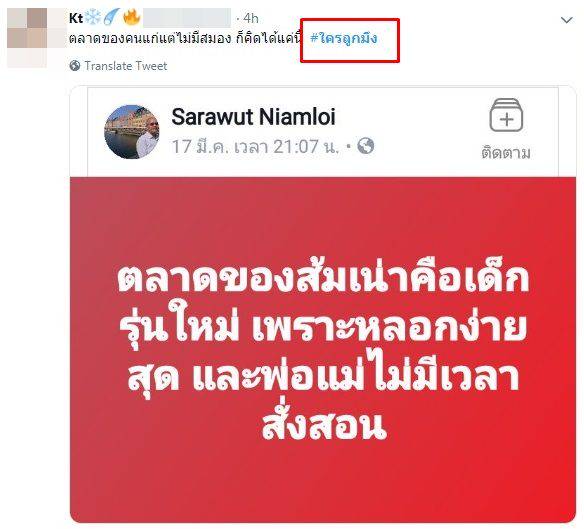The width and height of the screenshot is (584, 529).
Task: Click the globe icon beside Translate Tweet
Action: point(74,66)
